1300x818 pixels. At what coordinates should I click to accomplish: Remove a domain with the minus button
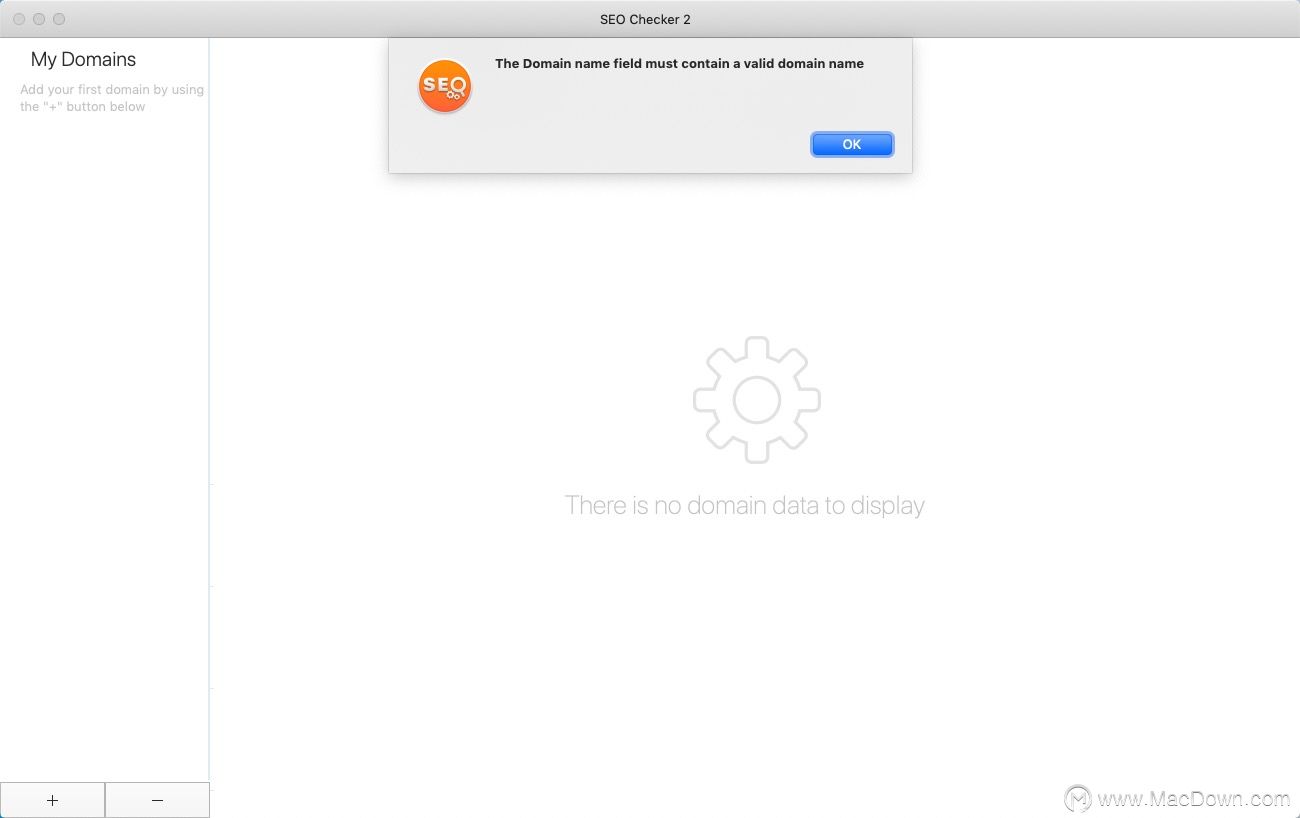point(157,800)
